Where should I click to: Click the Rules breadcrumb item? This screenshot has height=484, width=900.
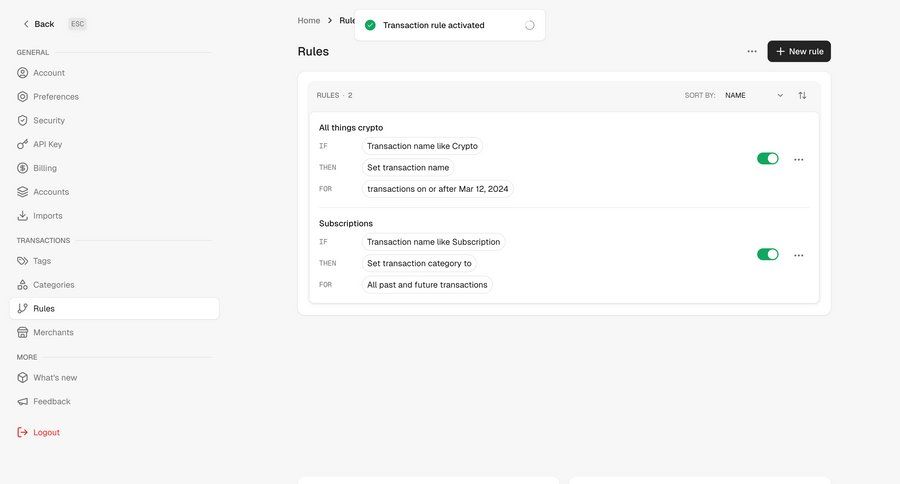(x=347, y=21)
